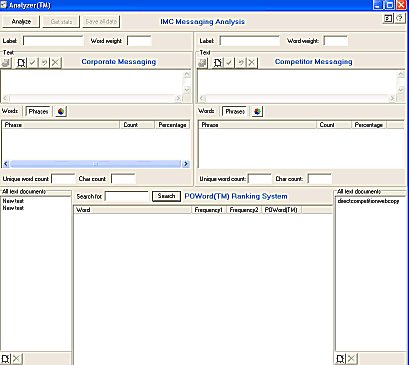
Task: Open the help icon beside IMC Messaging Analysis
Action: tap(400, 18)
